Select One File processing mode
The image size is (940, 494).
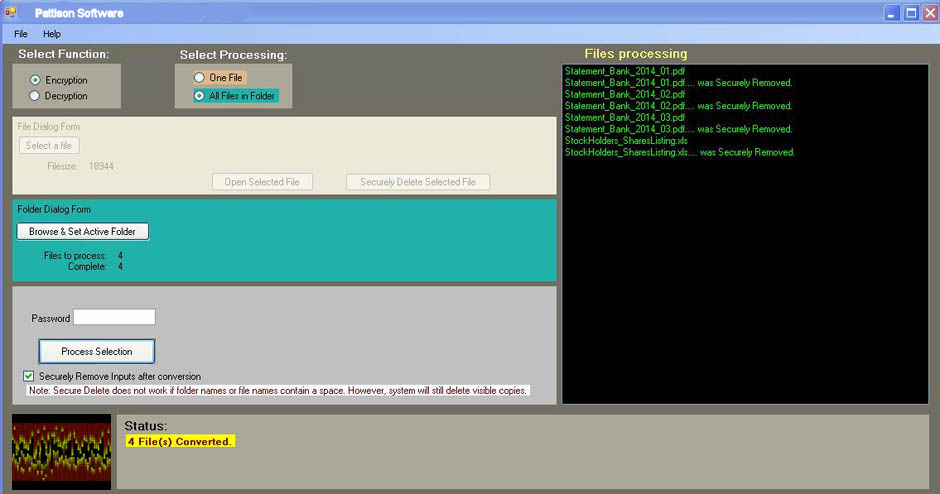coord(200,78)
